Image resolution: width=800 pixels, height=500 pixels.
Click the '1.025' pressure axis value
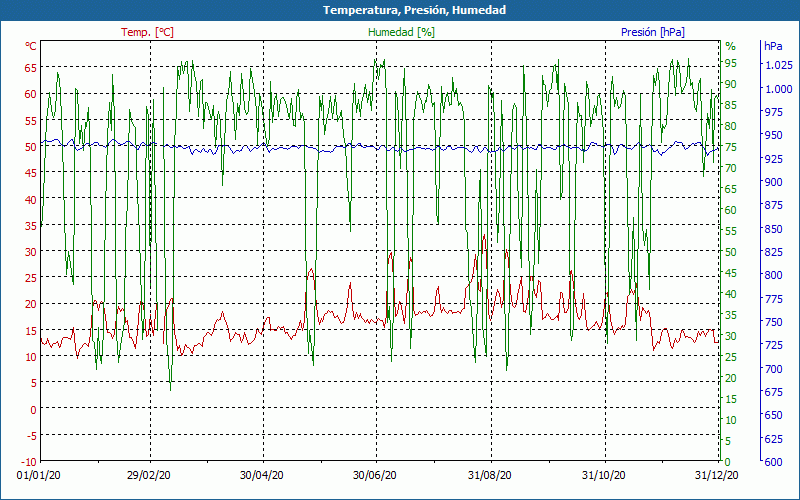(x=779, y=65)
